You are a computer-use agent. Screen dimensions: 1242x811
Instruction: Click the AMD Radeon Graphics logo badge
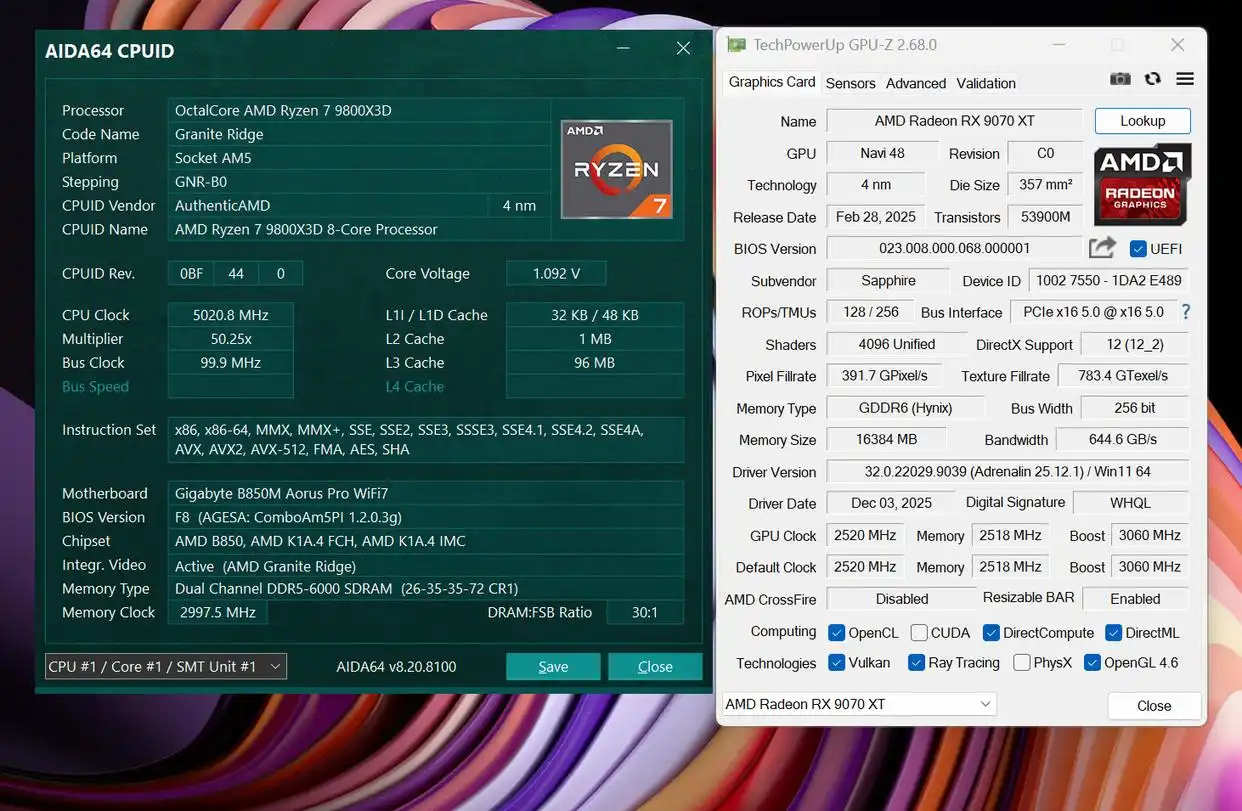[1142, 186]
